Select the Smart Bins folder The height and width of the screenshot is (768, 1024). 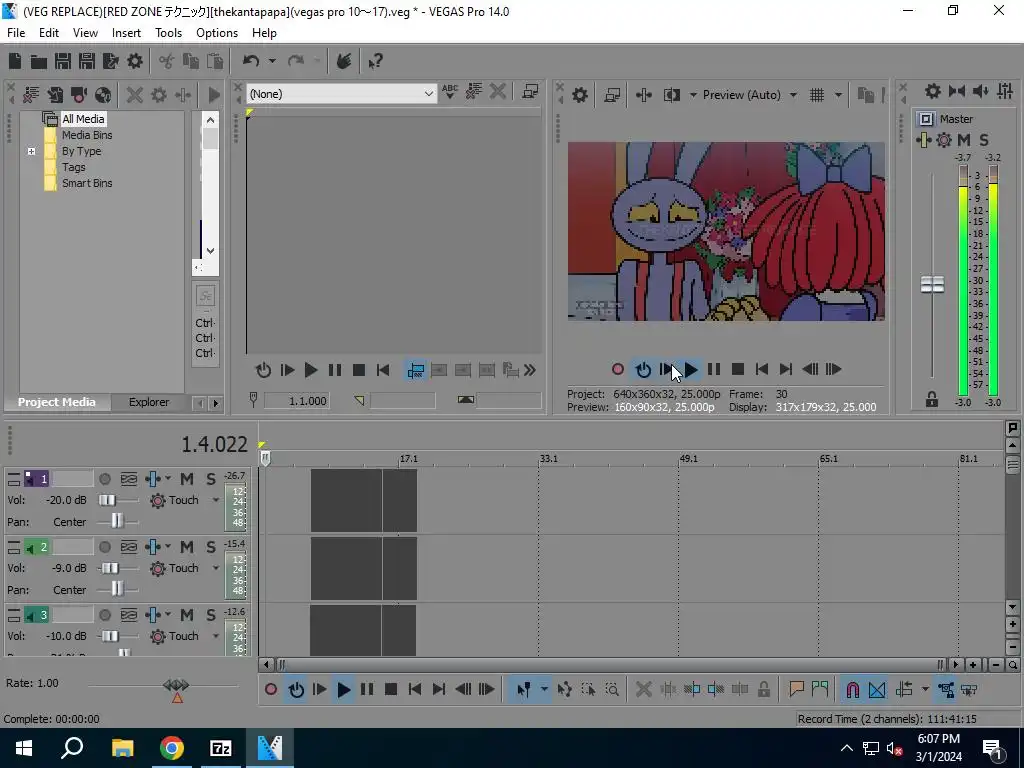tap(87, 184)
